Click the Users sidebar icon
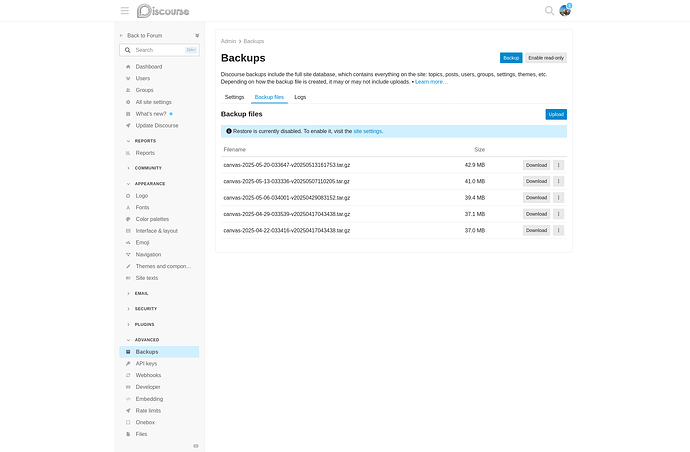690x452 pixels. tap(128, 78)
